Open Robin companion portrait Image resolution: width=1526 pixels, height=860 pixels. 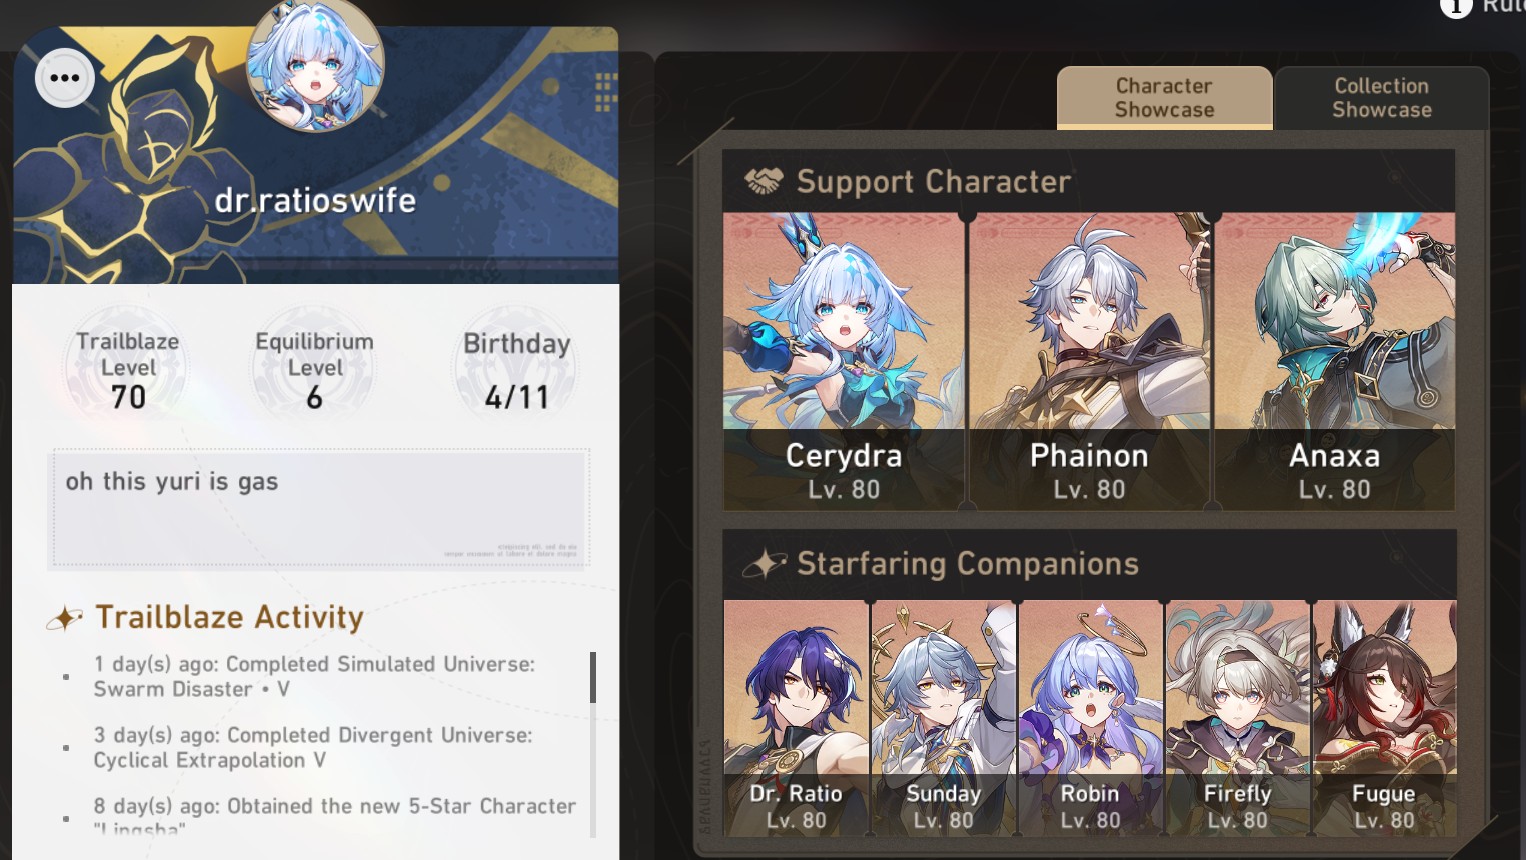click(x=1090, y=717)
